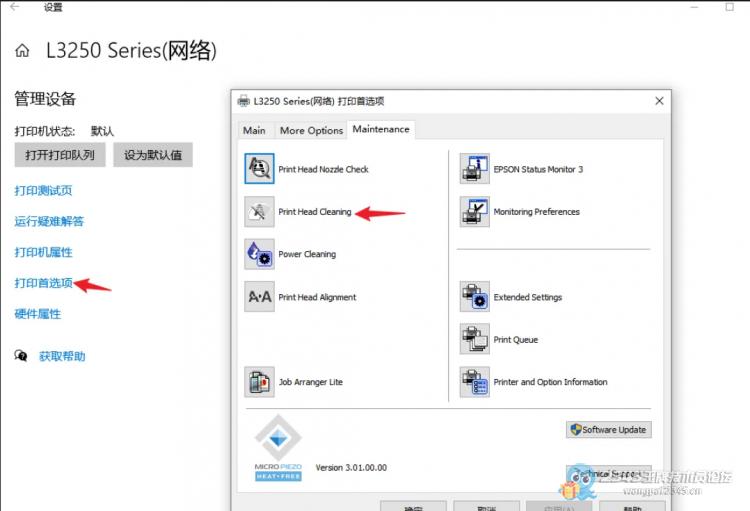Click 设为默认值 button

tap(152, 155)
